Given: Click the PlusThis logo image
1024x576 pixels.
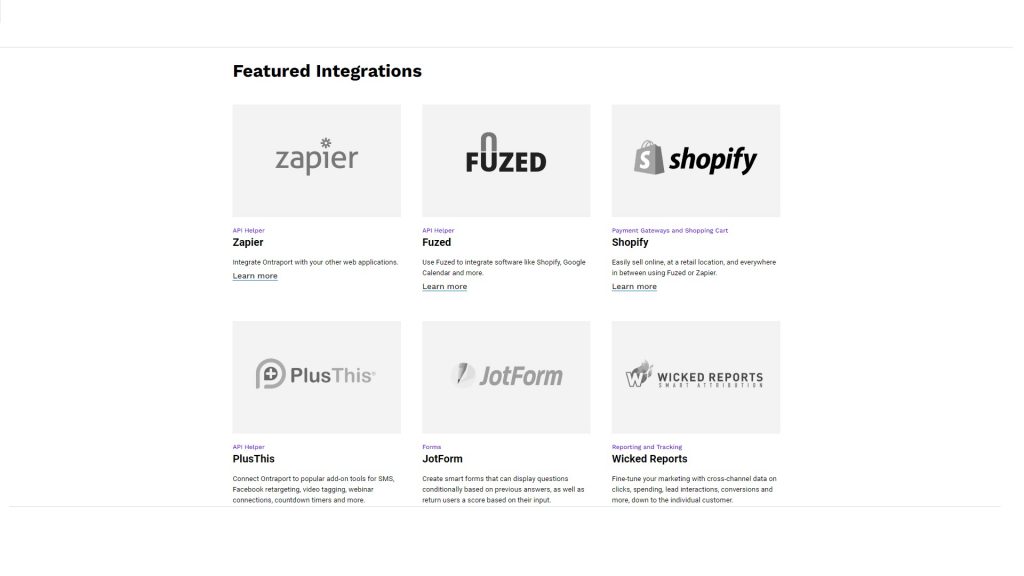Looking at the screenshot, I should tap(316, 376).
